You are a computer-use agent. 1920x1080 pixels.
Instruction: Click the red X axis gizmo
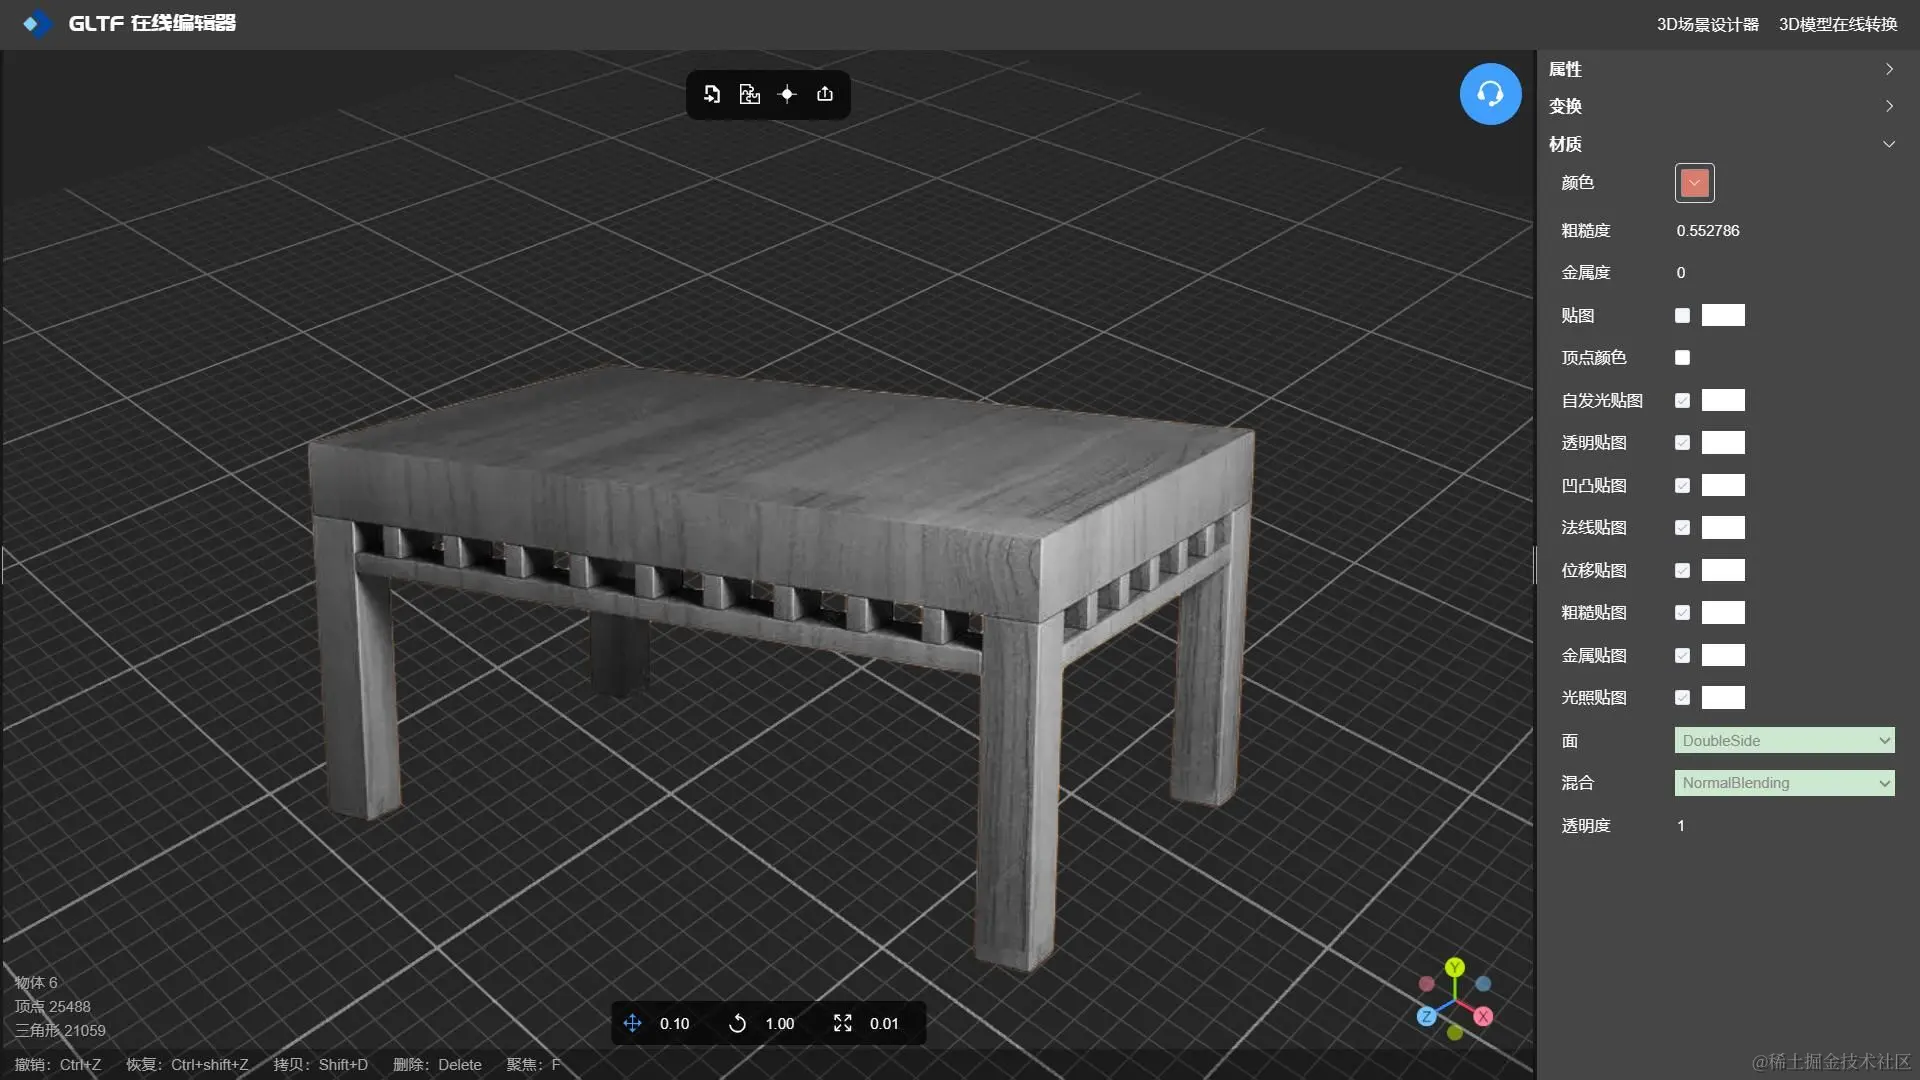click(x=1483, y=1016)
